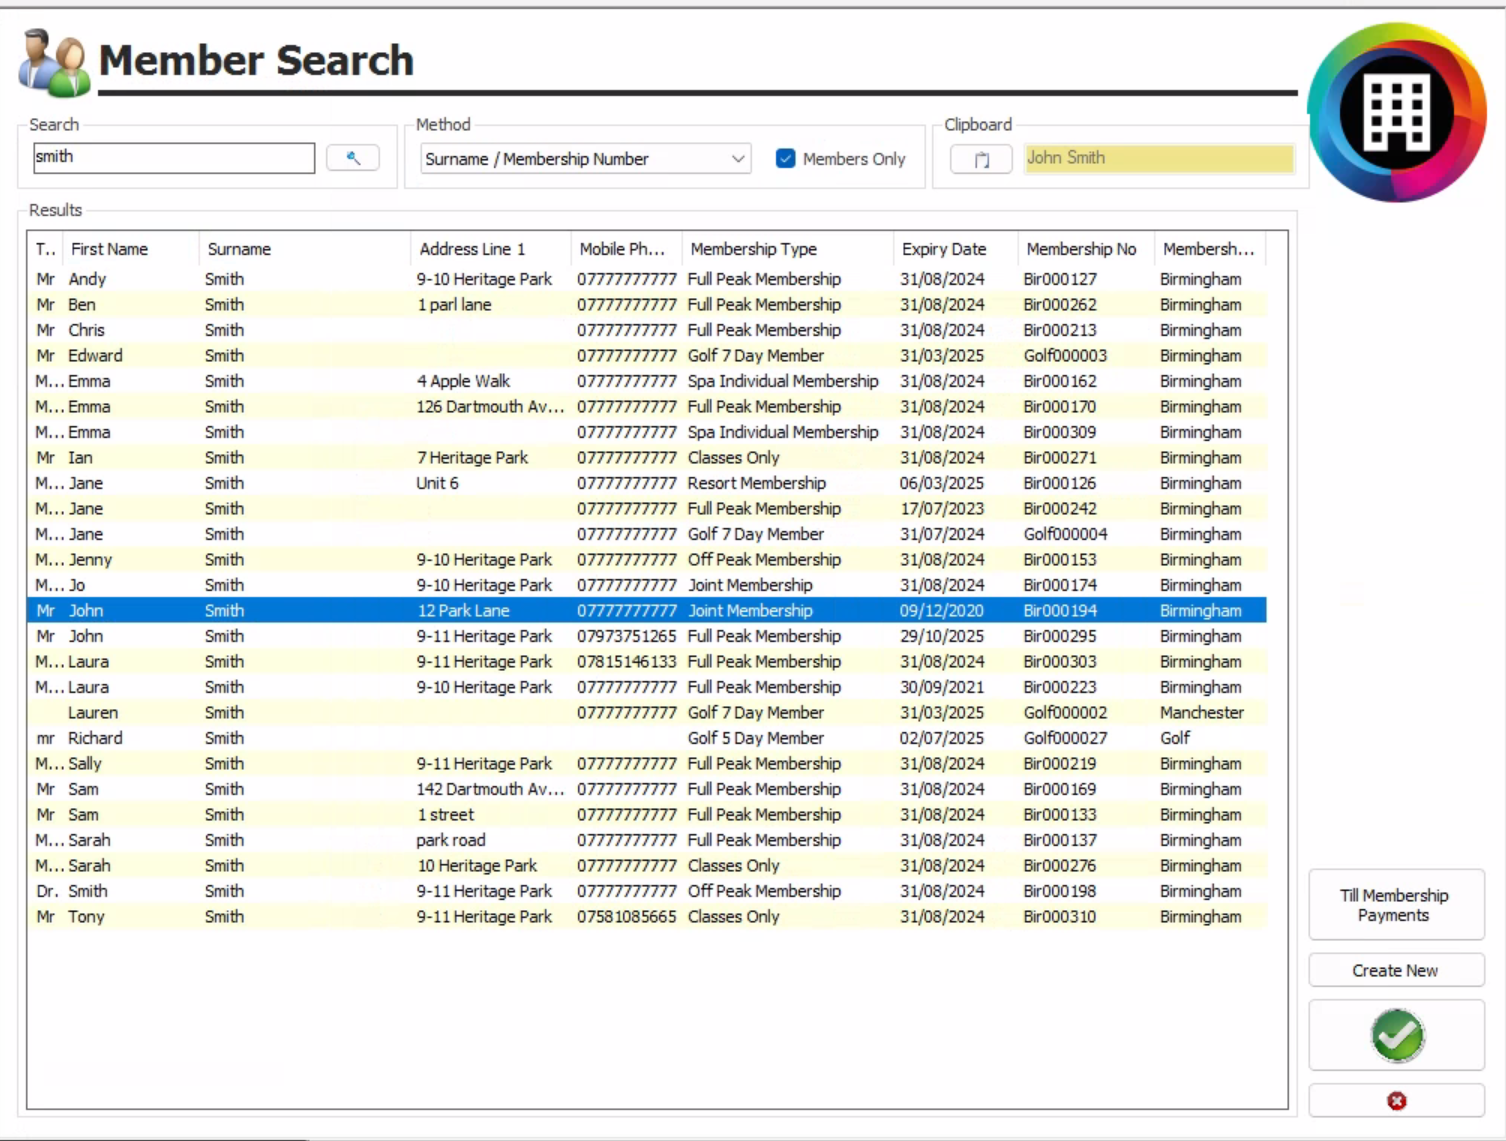Image resolution: width=1506 pixels, height=1141 pixels.
Task: Select John Smith with number Bir000295
Action: (x=647, y=636)
